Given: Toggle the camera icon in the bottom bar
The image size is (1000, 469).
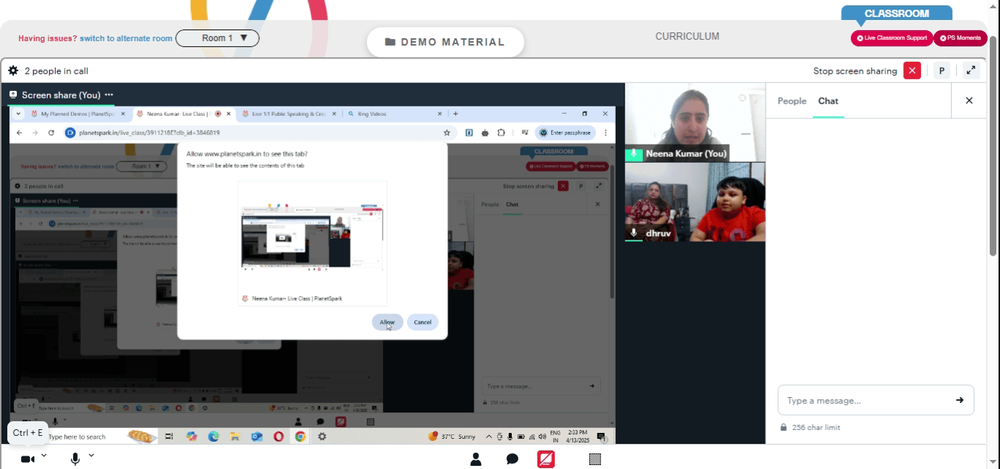Looking at the screenshot, I should coord(27,459).
